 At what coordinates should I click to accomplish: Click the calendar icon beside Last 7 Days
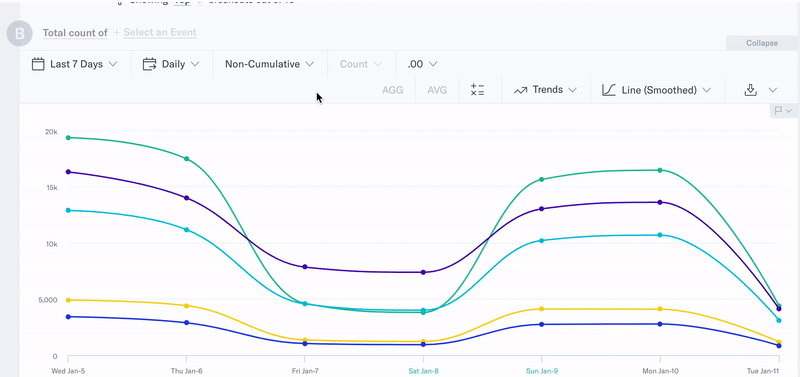(x=38, y=64)
